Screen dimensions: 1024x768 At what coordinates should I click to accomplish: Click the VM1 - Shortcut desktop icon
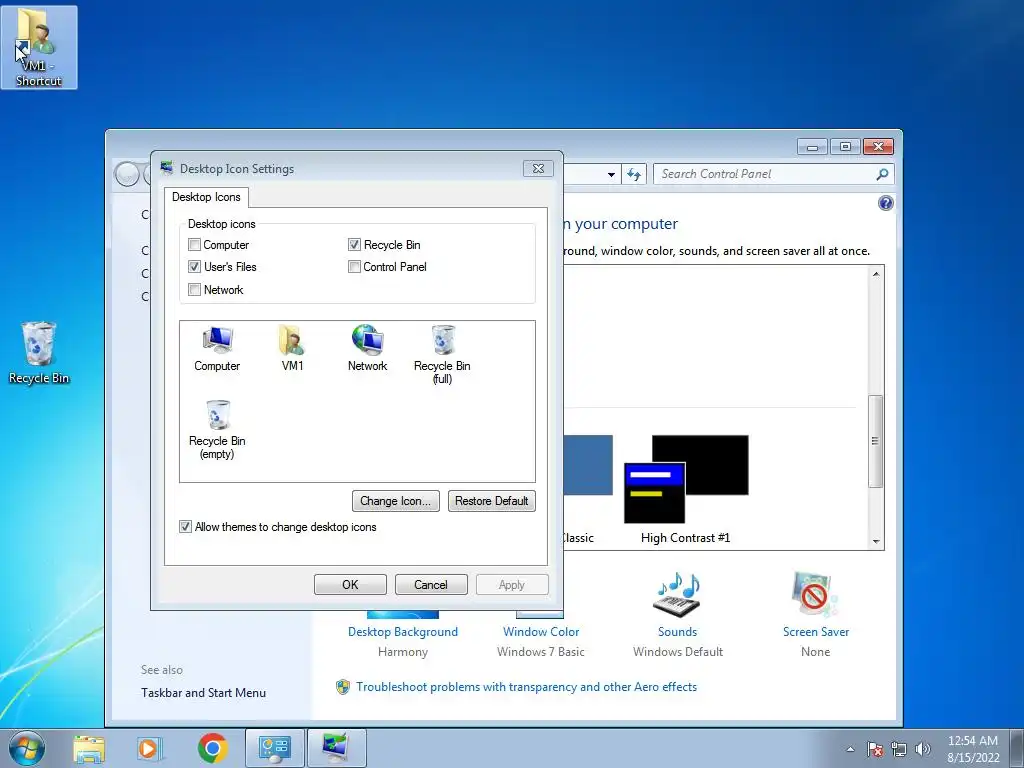point(39,48)
